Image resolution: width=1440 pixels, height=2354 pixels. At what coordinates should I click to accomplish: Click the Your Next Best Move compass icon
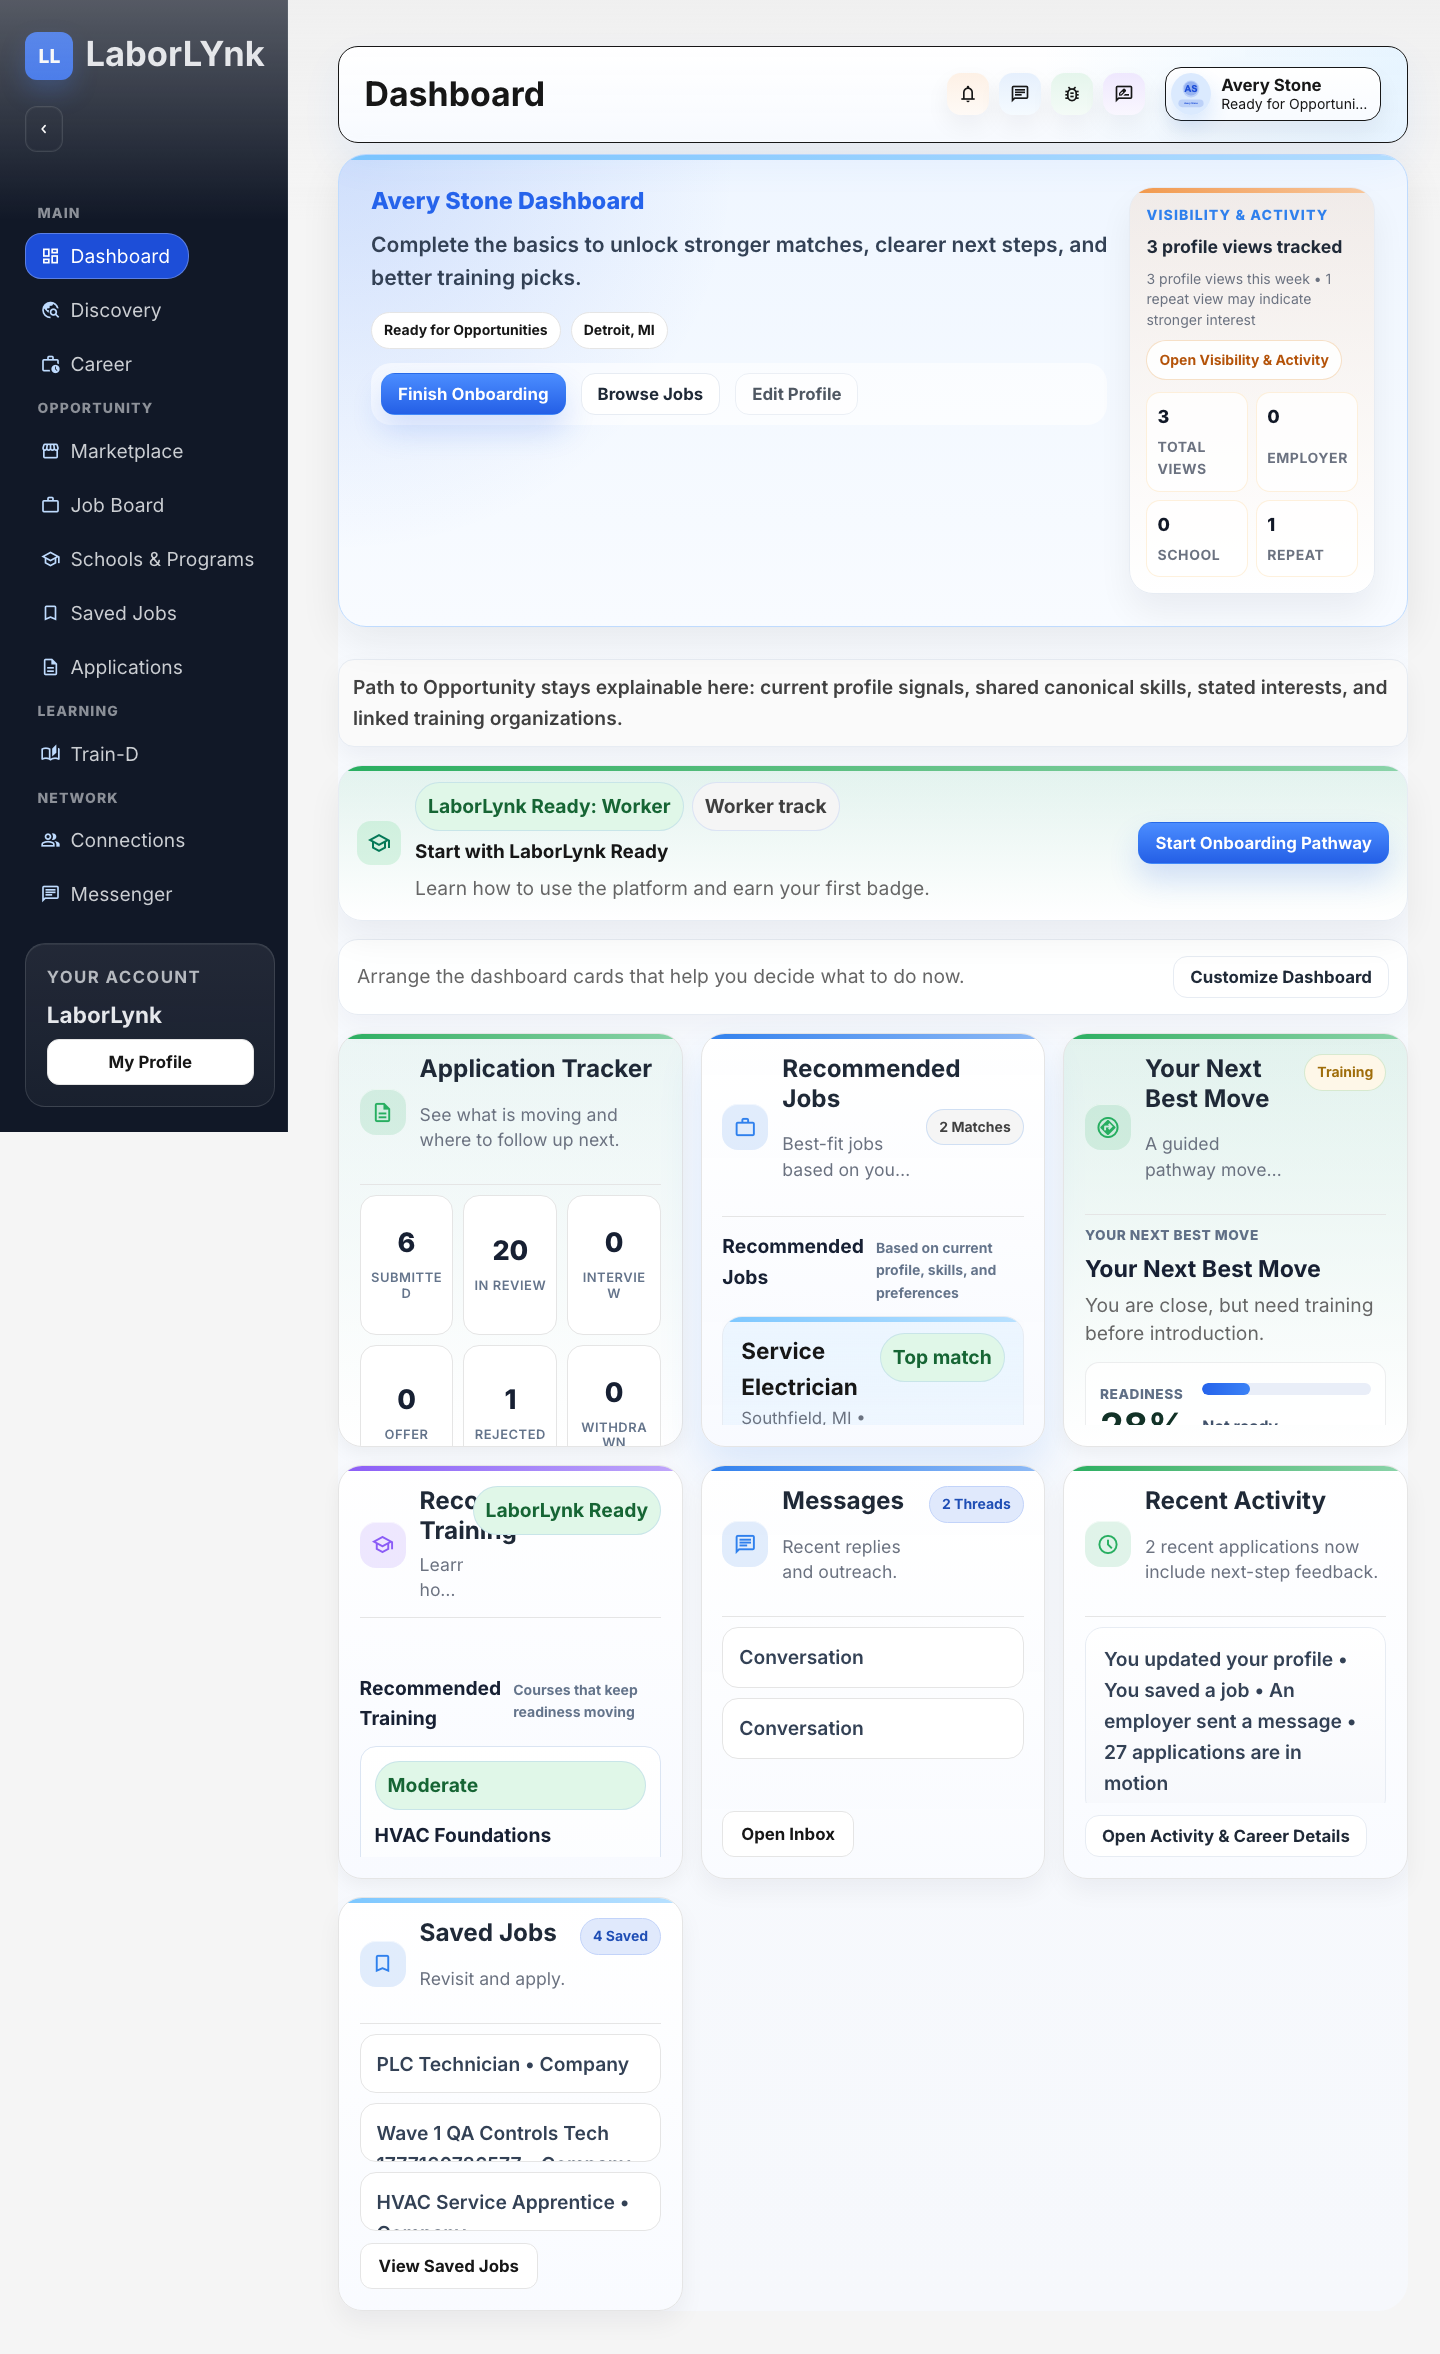click(x=1108, y=1127)
